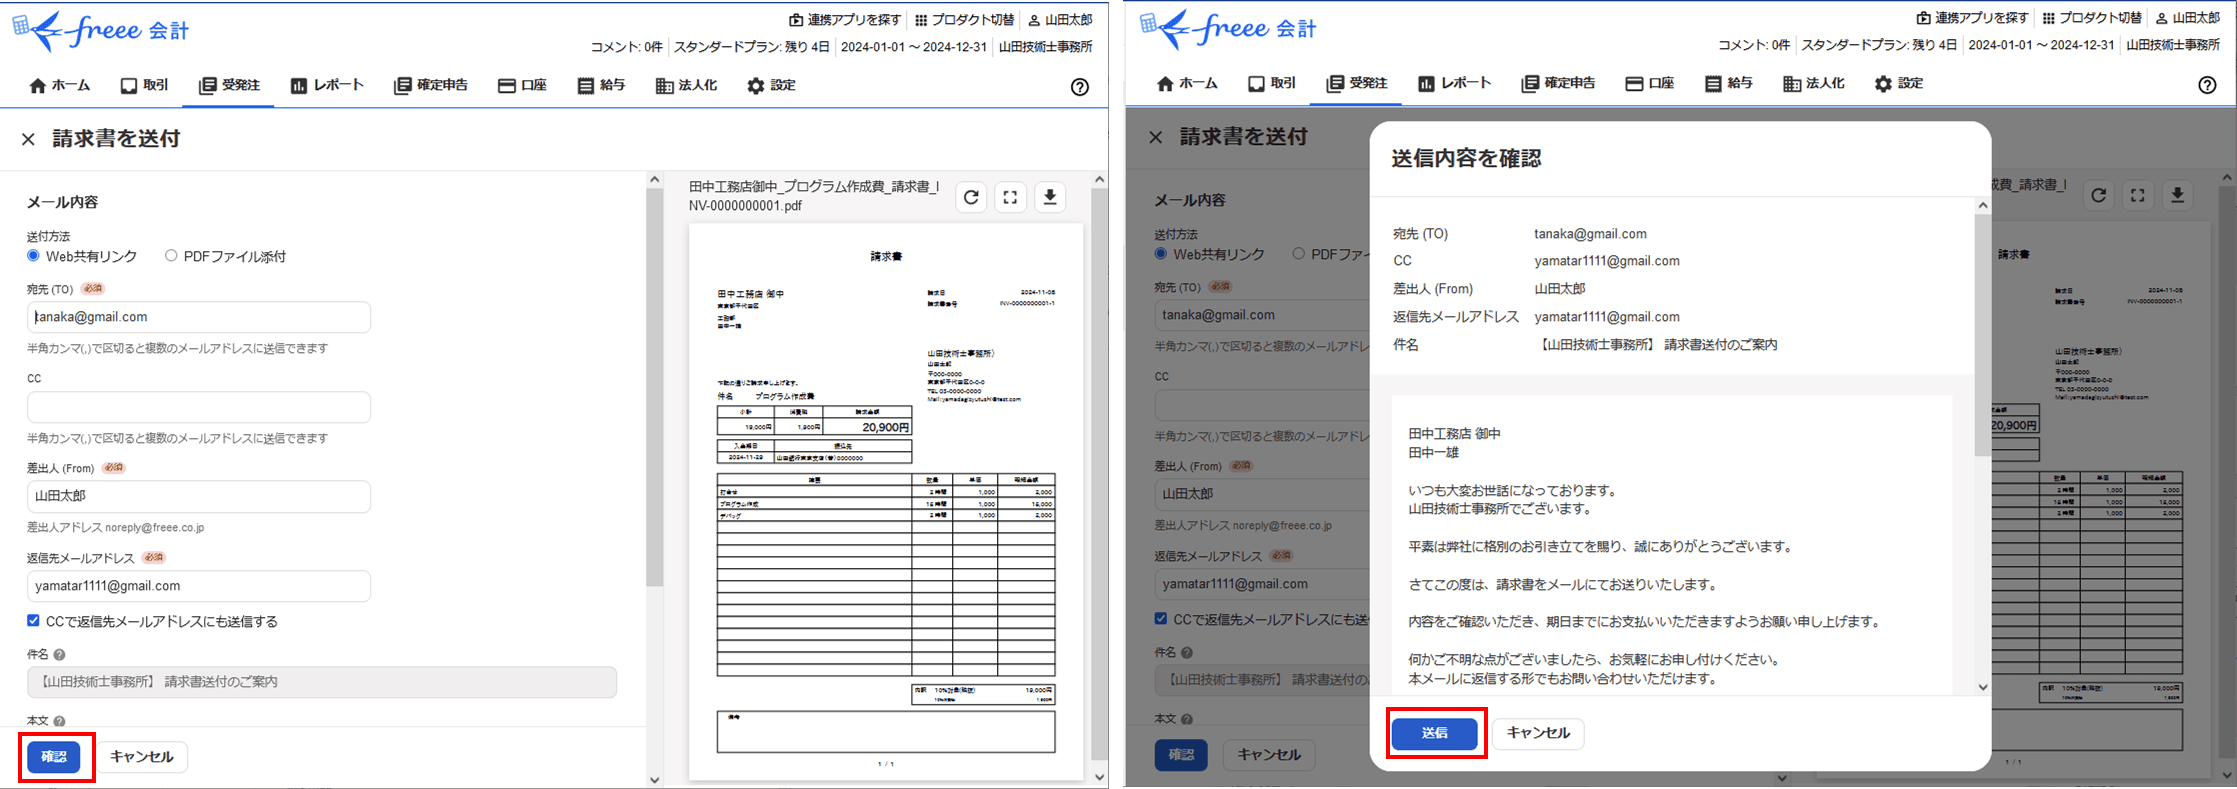
Task: Open 口座 menu in the left window
Action: 522,86
